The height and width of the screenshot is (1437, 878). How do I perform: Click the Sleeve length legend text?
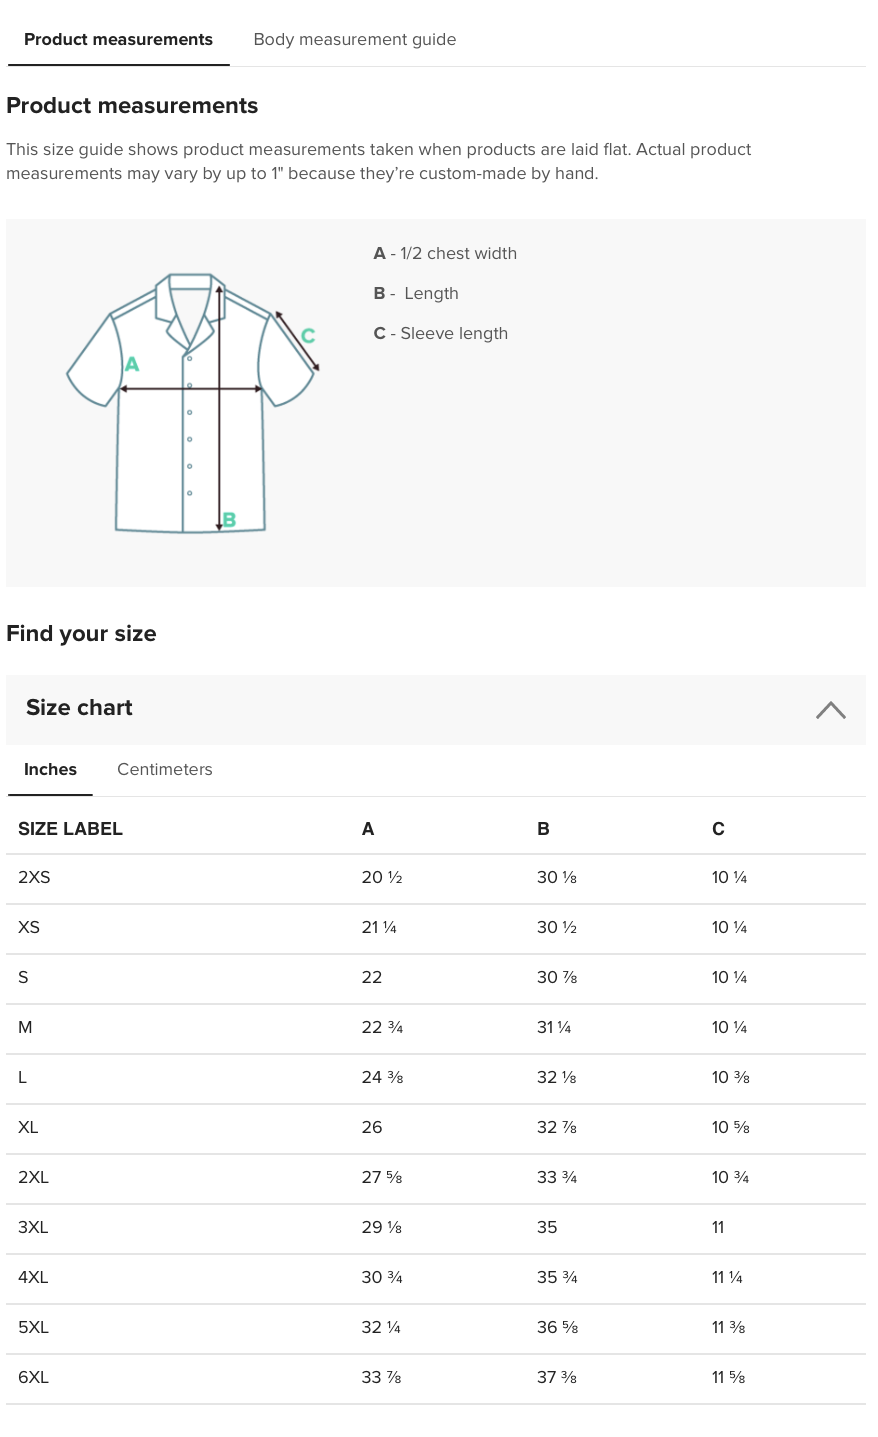(453, 334)
